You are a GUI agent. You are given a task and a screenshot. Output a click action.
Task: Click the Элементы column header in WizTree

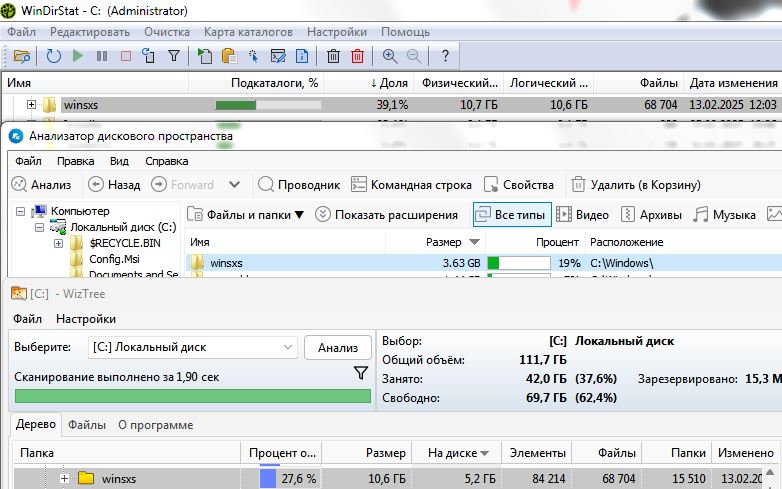(x=537, y=453)
